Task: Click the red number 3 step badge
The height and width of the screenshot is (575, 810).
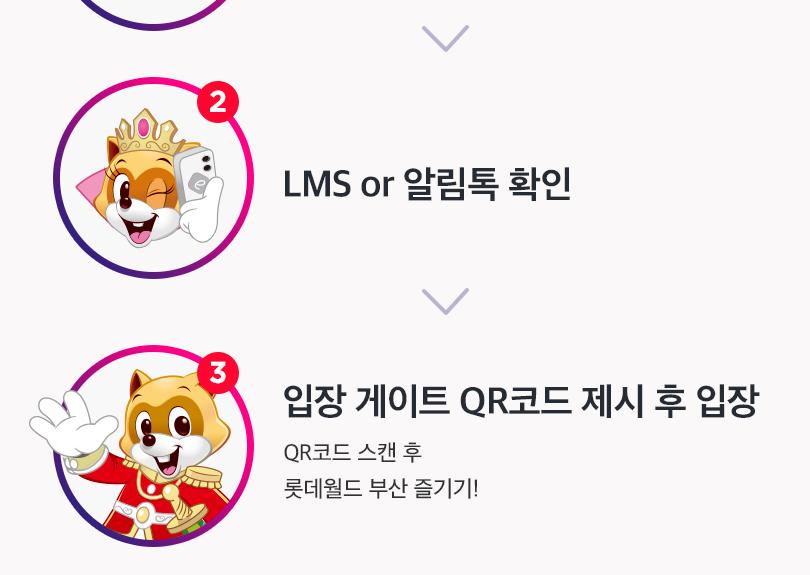Action: 217,372
